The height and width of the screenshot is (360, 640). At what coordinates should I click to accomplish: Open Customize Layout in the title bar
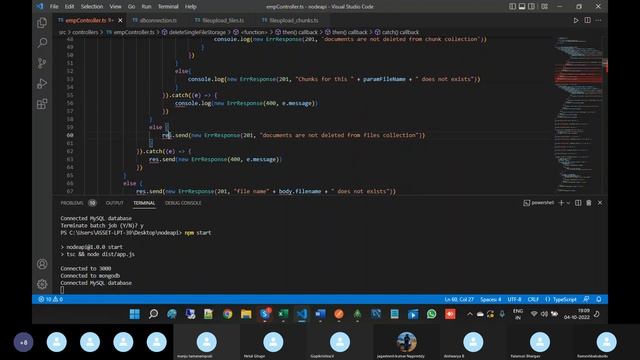coord(544,7)
